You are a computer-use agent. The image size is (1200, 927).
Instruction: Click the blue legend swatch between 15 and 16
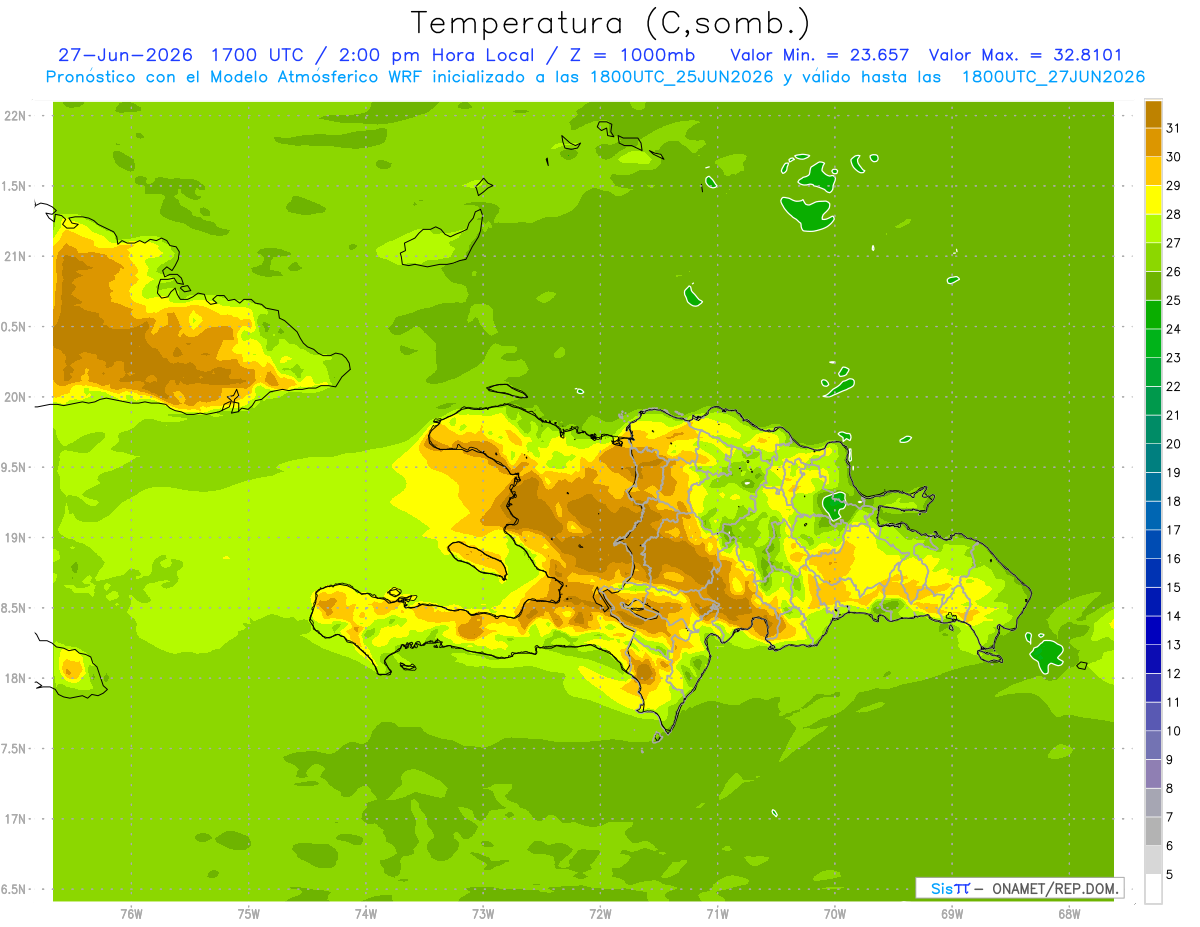tap(1153, 573)
